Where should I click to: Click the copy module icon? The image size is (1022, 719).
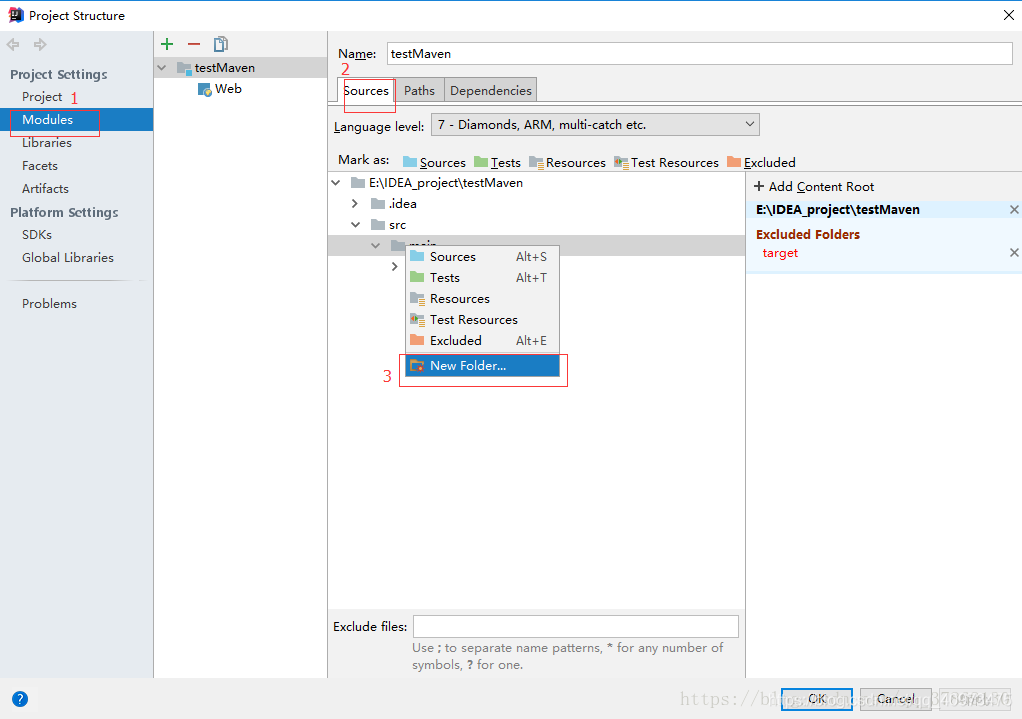pyautogui.click(x=220, y=44)
